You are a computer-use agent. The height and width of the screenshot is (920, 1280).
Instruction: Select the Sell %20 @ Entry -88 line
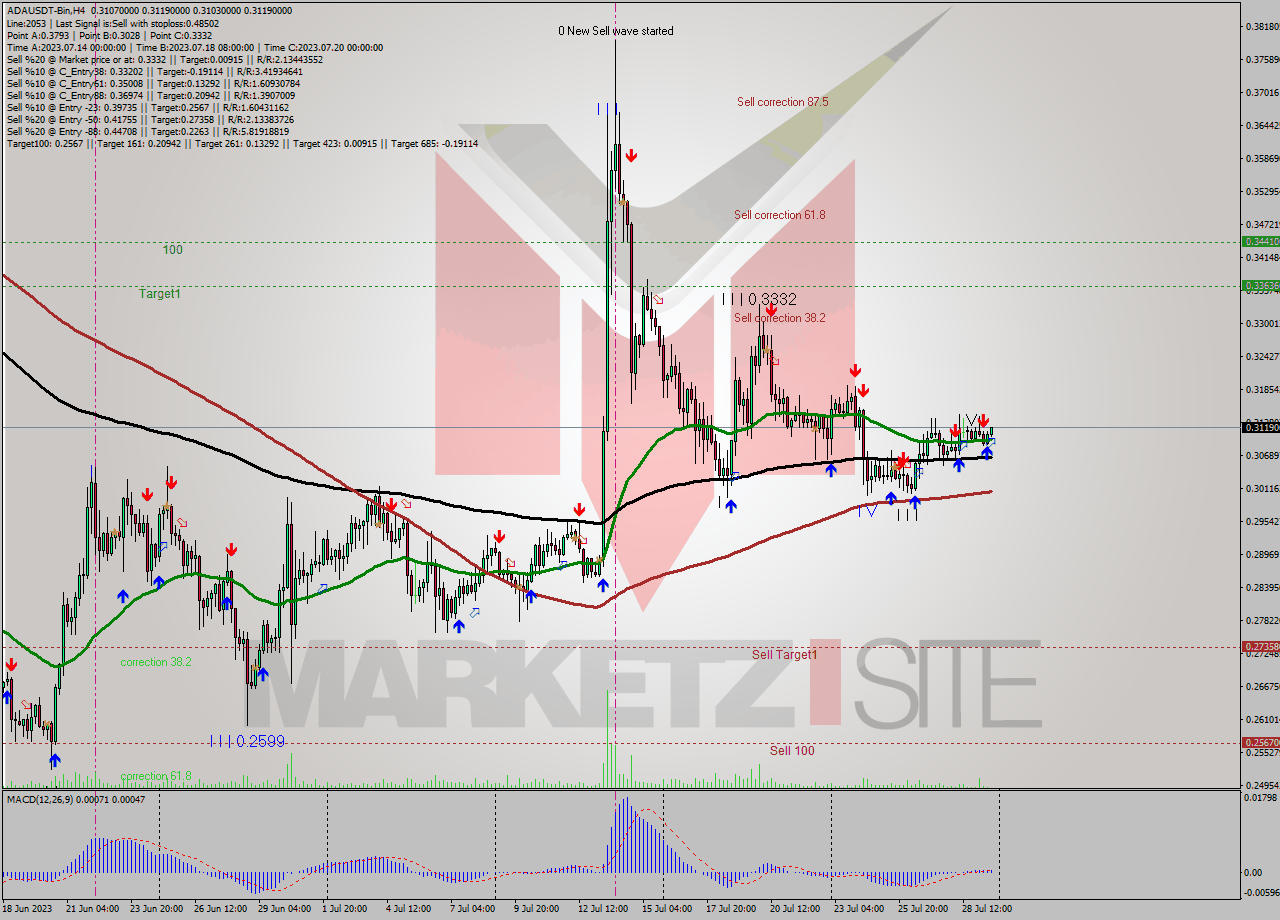148,131
